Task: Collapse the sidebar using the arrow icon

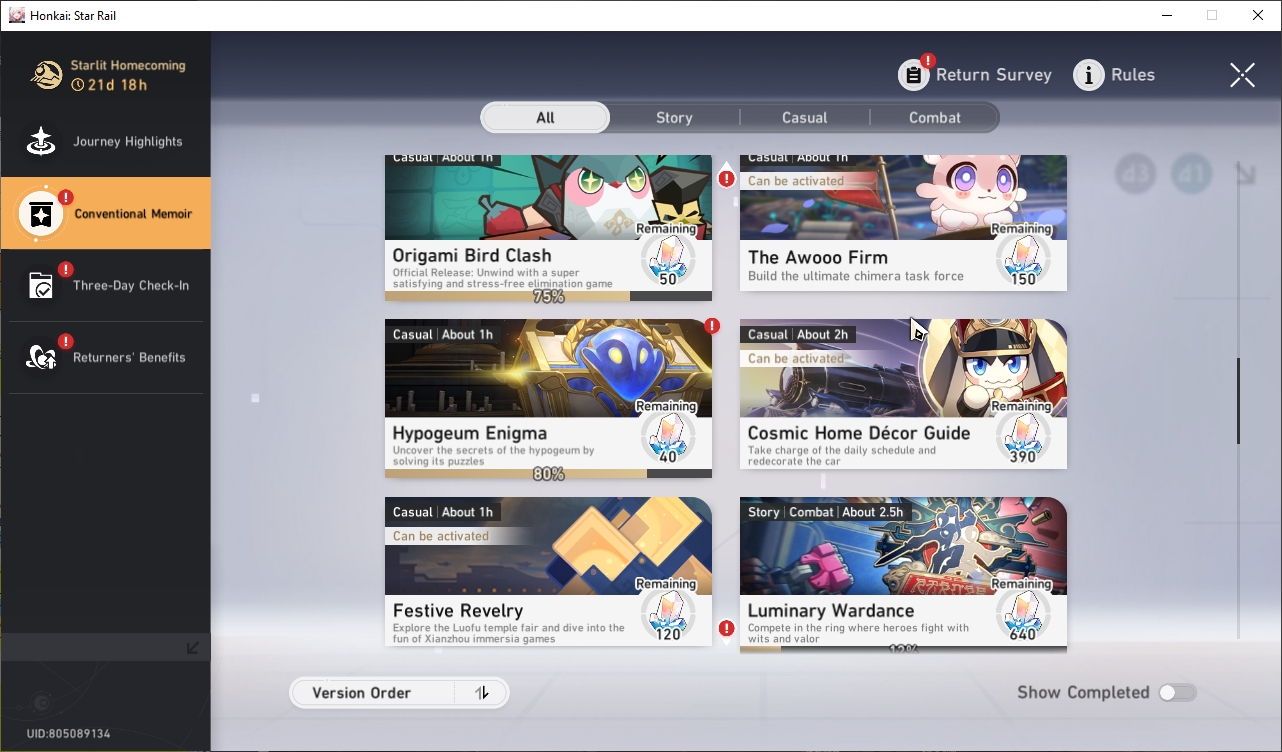Action: [x=193, y=648]
